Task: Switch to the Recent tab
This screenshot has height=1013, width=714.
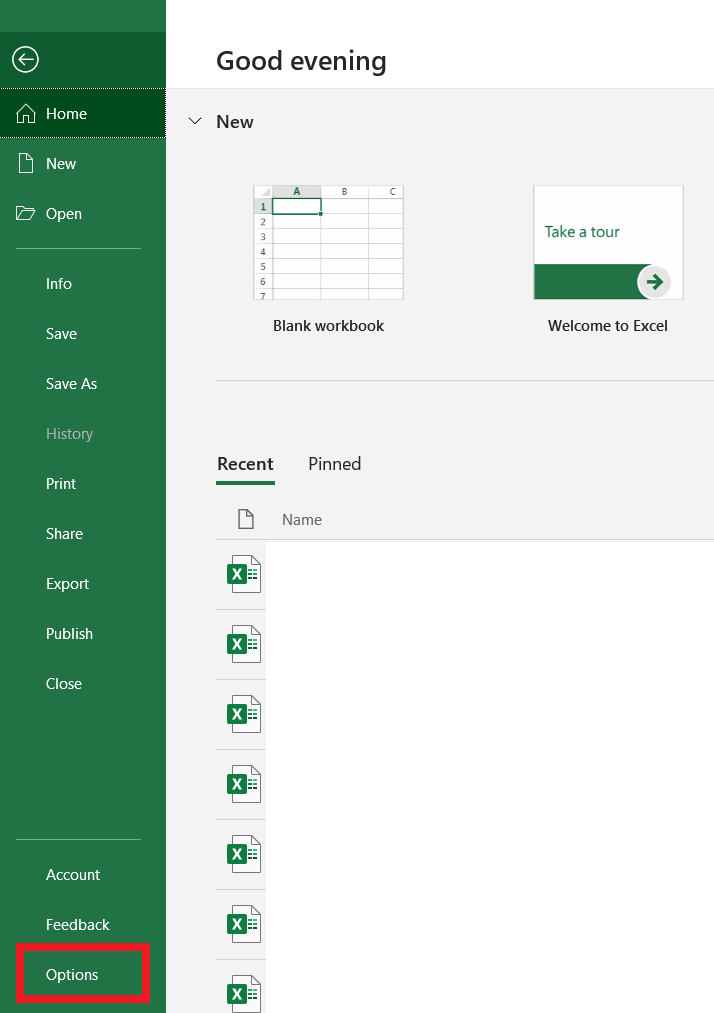Action: 246,464
